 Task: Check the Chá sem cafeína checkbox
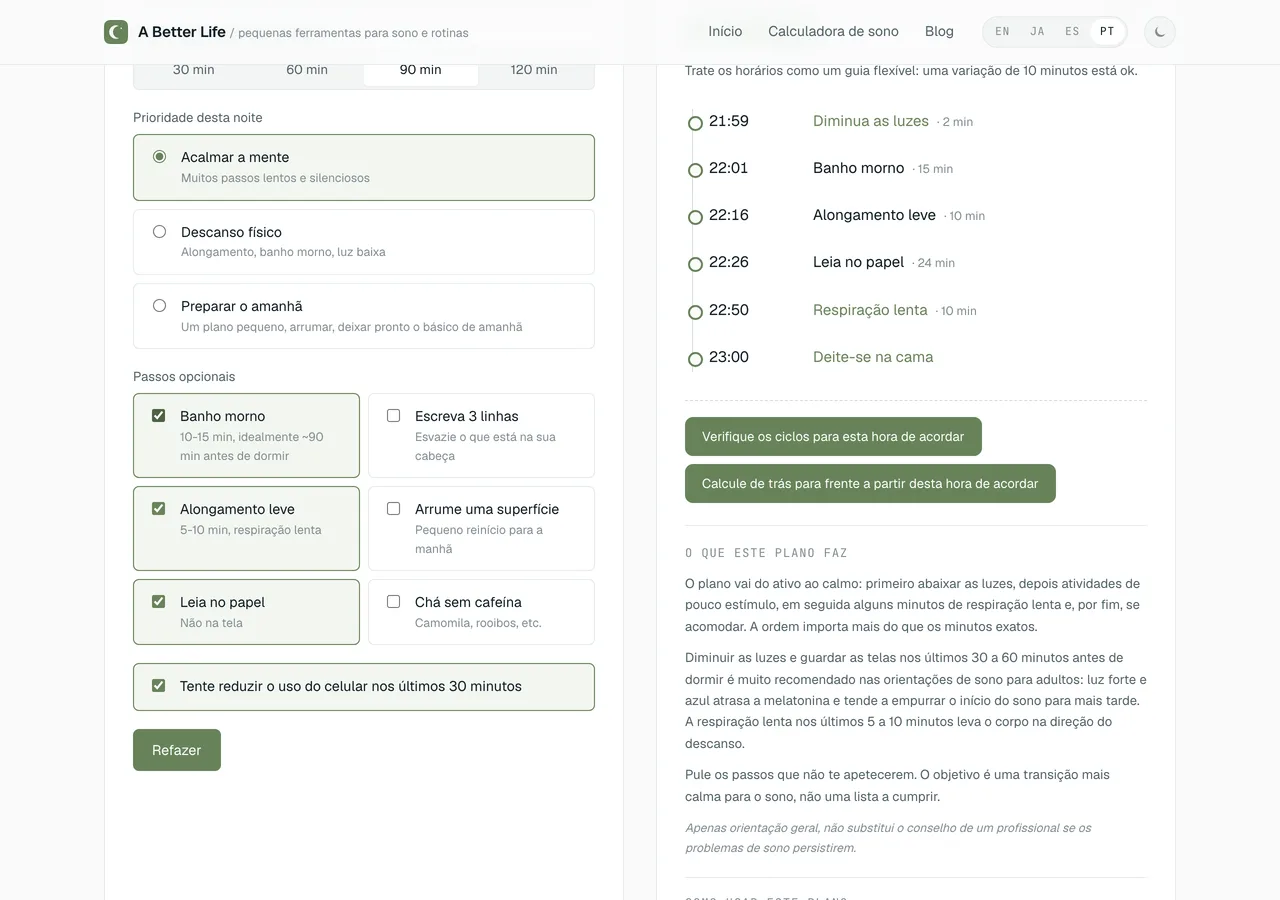[x=393, y=602]
